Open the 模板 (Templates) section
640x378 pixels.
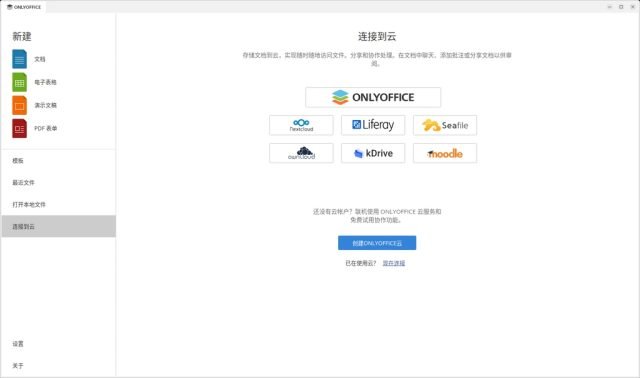(x=58, y=161)
